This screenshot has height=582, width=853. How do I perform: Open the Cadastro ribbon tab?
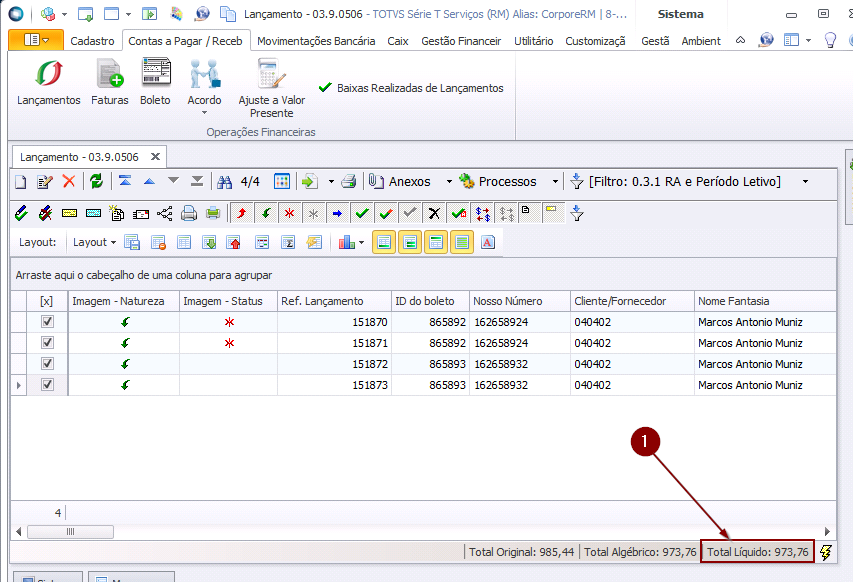92,41
